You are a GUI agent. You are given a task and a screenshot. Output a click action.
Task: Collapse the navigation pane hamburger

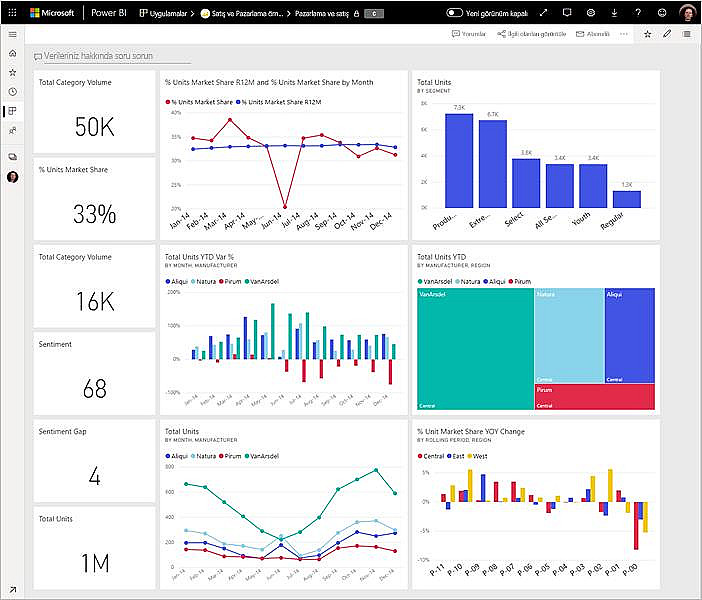tap(13, 34)
